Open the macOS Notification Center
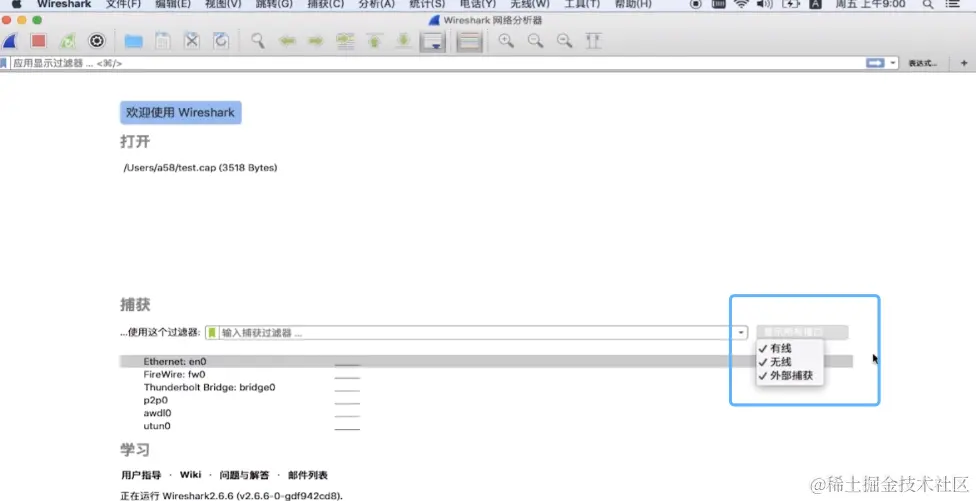Screen dimensions: 976x501 coord(953,4)
